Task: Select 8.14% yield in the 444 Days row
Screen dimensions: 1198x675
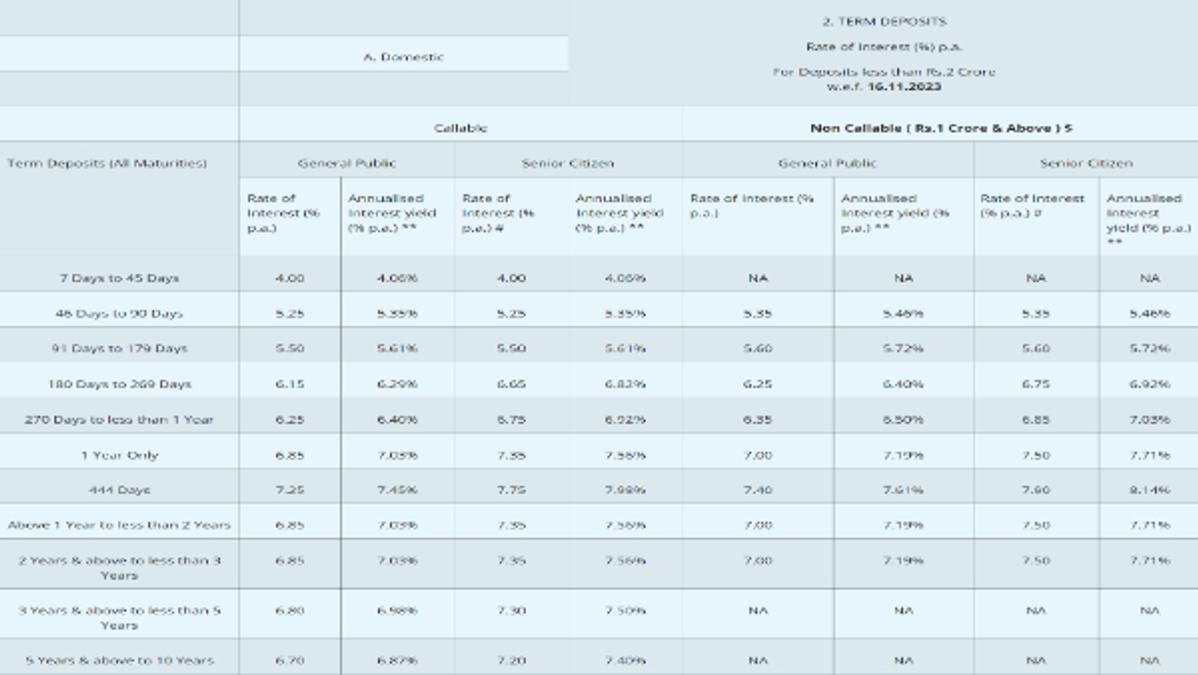Action: click(1149, 490)
